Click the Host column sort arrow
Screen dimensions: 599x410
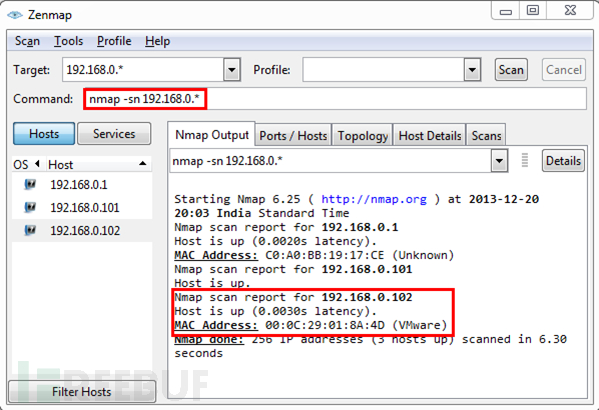(142, 164)
